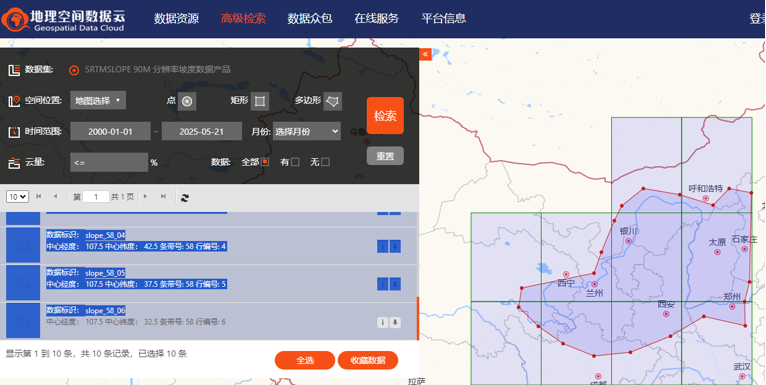Open the 地图选择 spatial location dropdown
The width and height of the screenshot is (766, 385).
(x=98, y=101)
